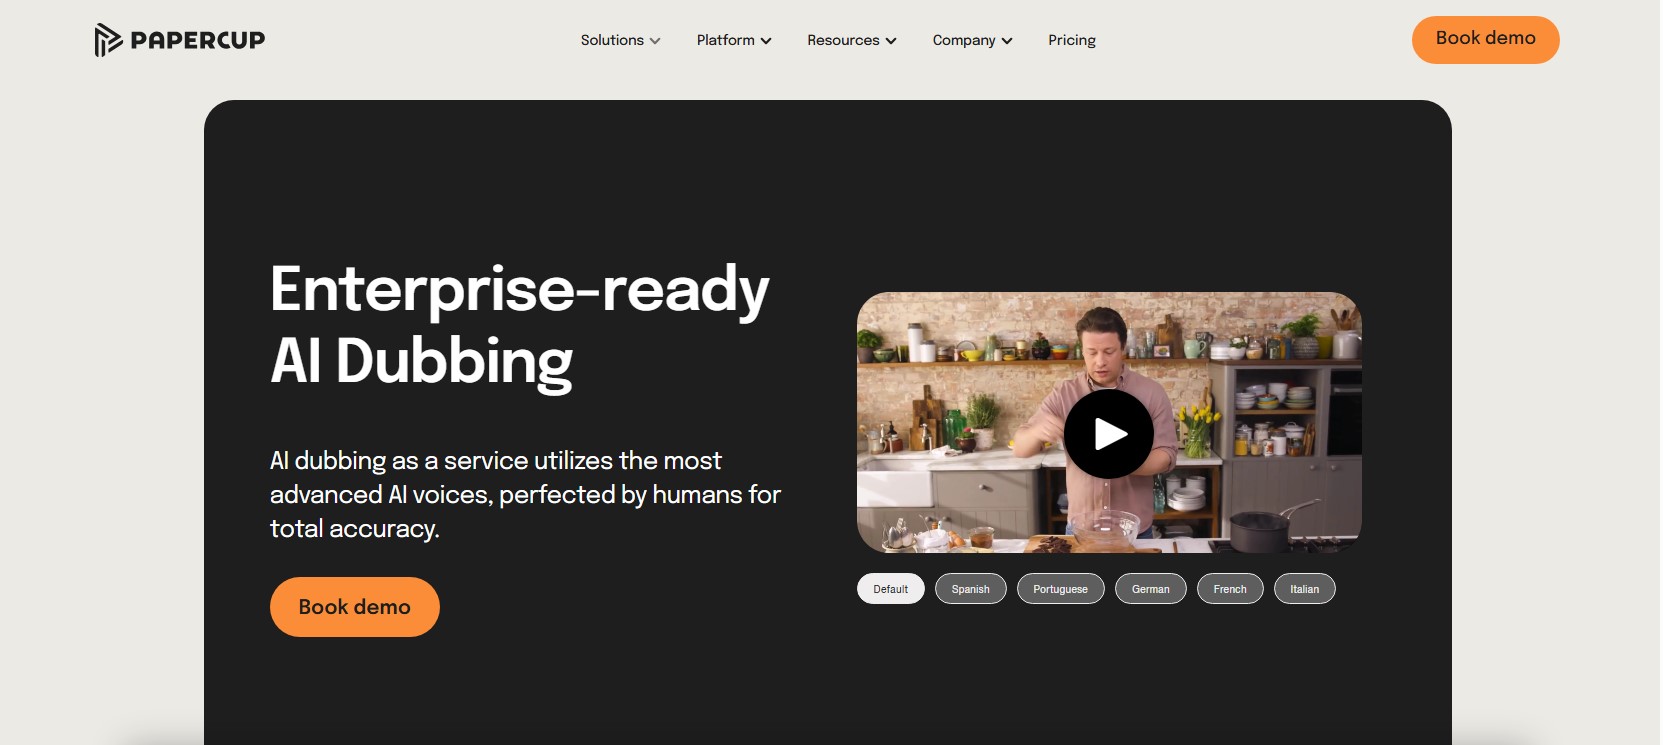1663x745 pixels.
Task: Open the Company menu chevron
Action: 1007,41
